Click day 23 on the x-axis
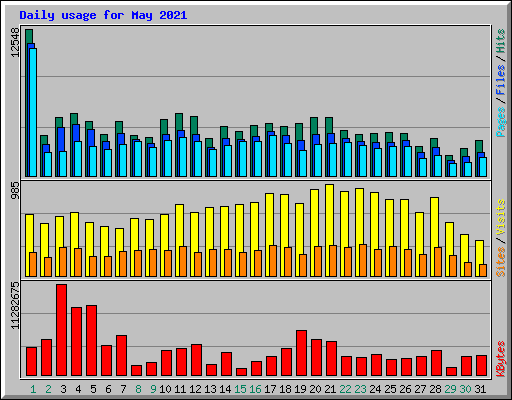 pos(360,389)
